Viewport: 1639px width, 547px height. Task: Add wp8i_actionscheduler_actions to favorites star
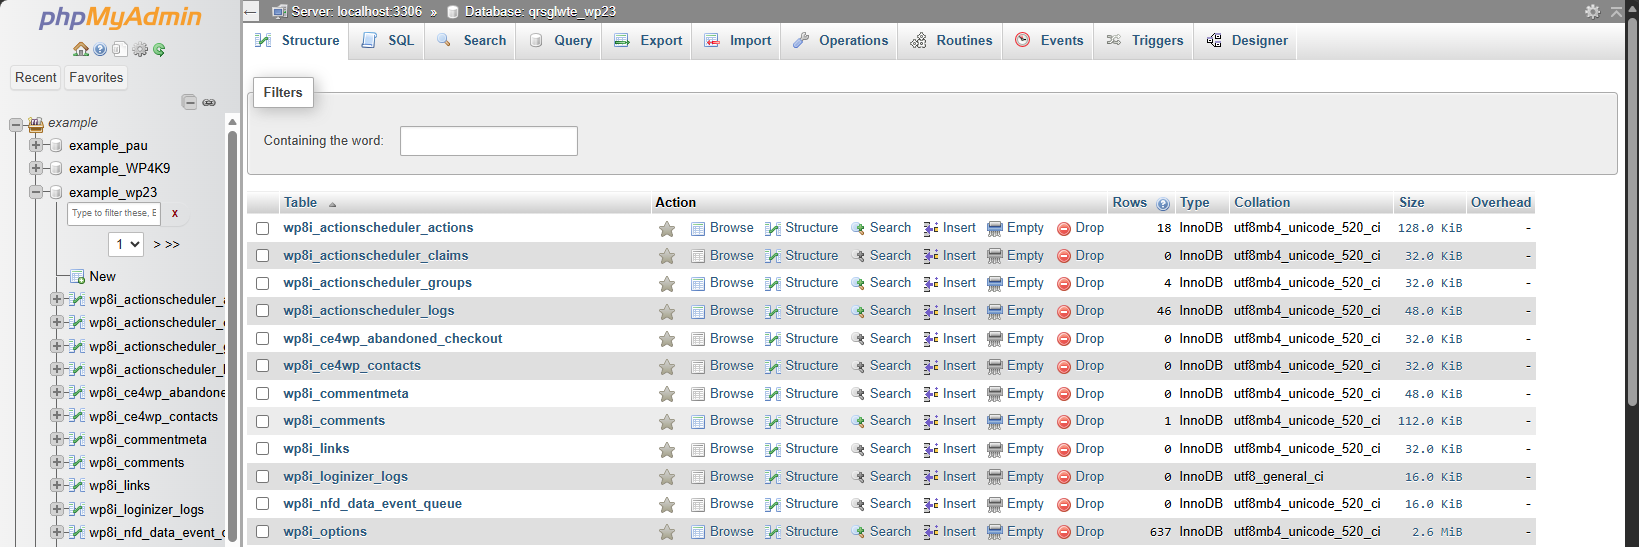666,228
